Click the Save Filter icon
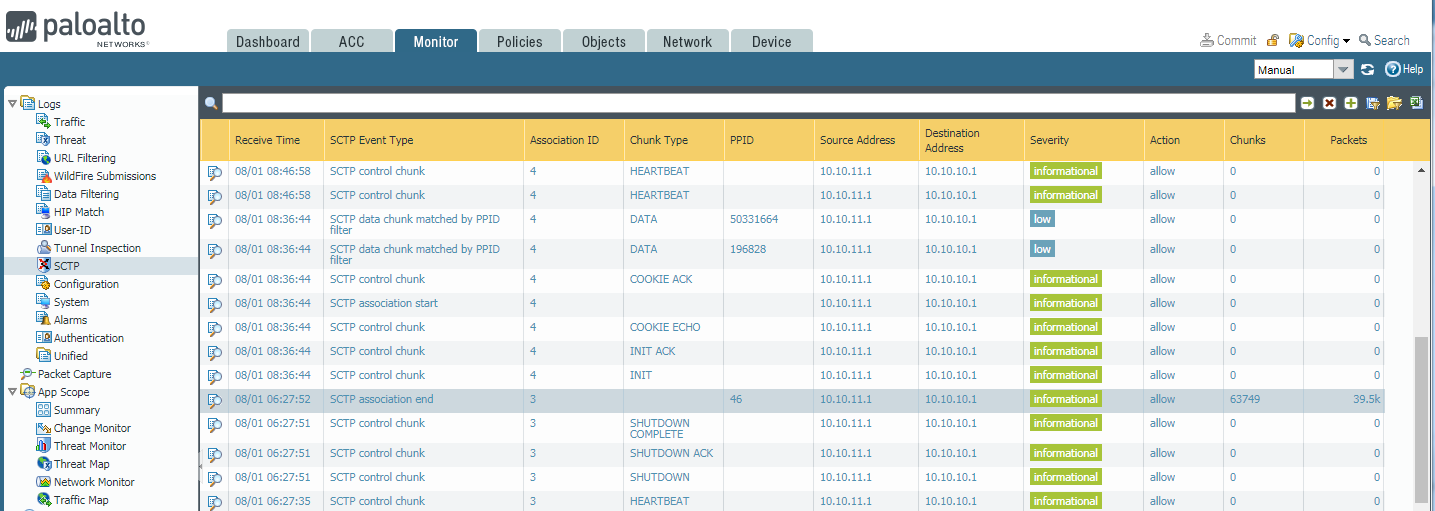The height and width of the screenshot is (511, 1435). pos(1373,103)
